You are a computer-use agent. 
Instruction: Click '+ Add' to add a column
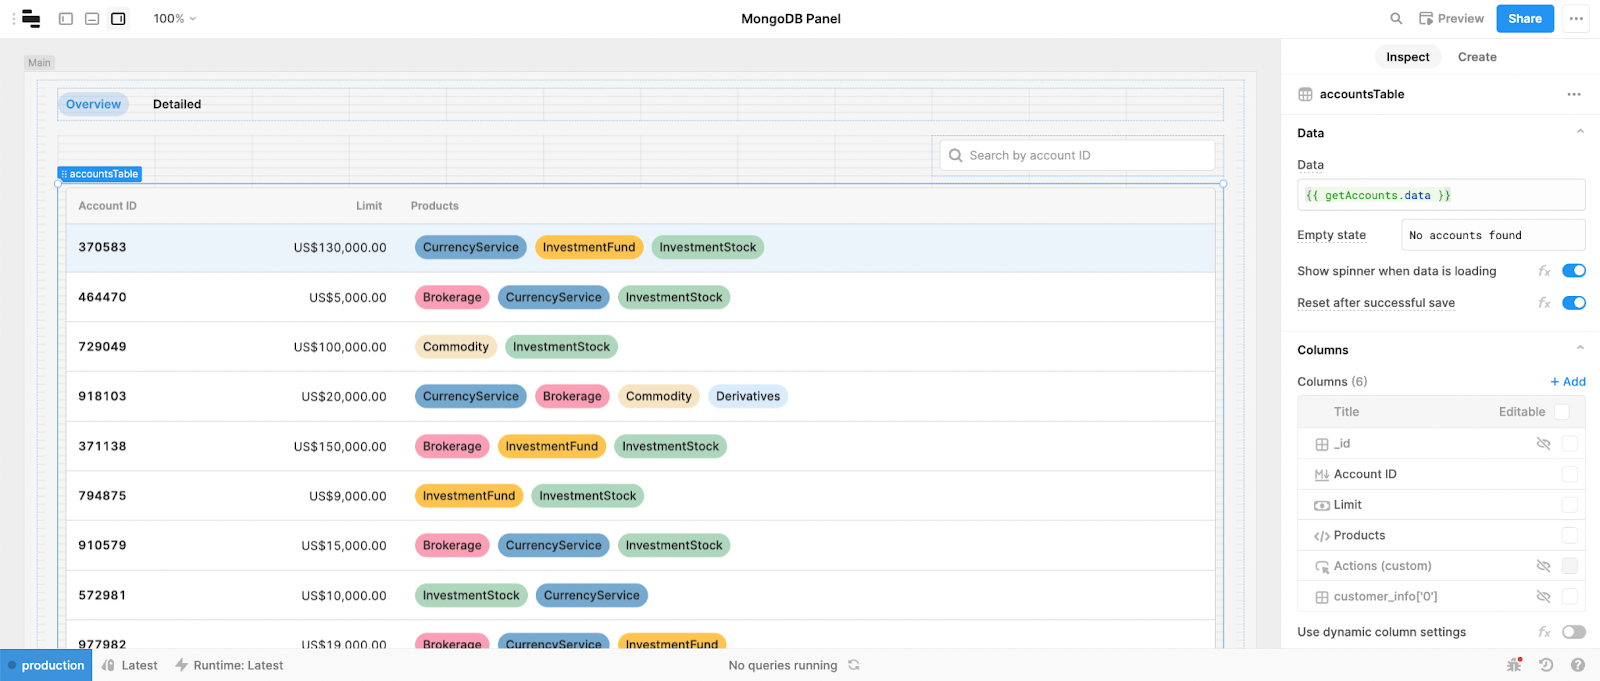(x=1567, y=381)
